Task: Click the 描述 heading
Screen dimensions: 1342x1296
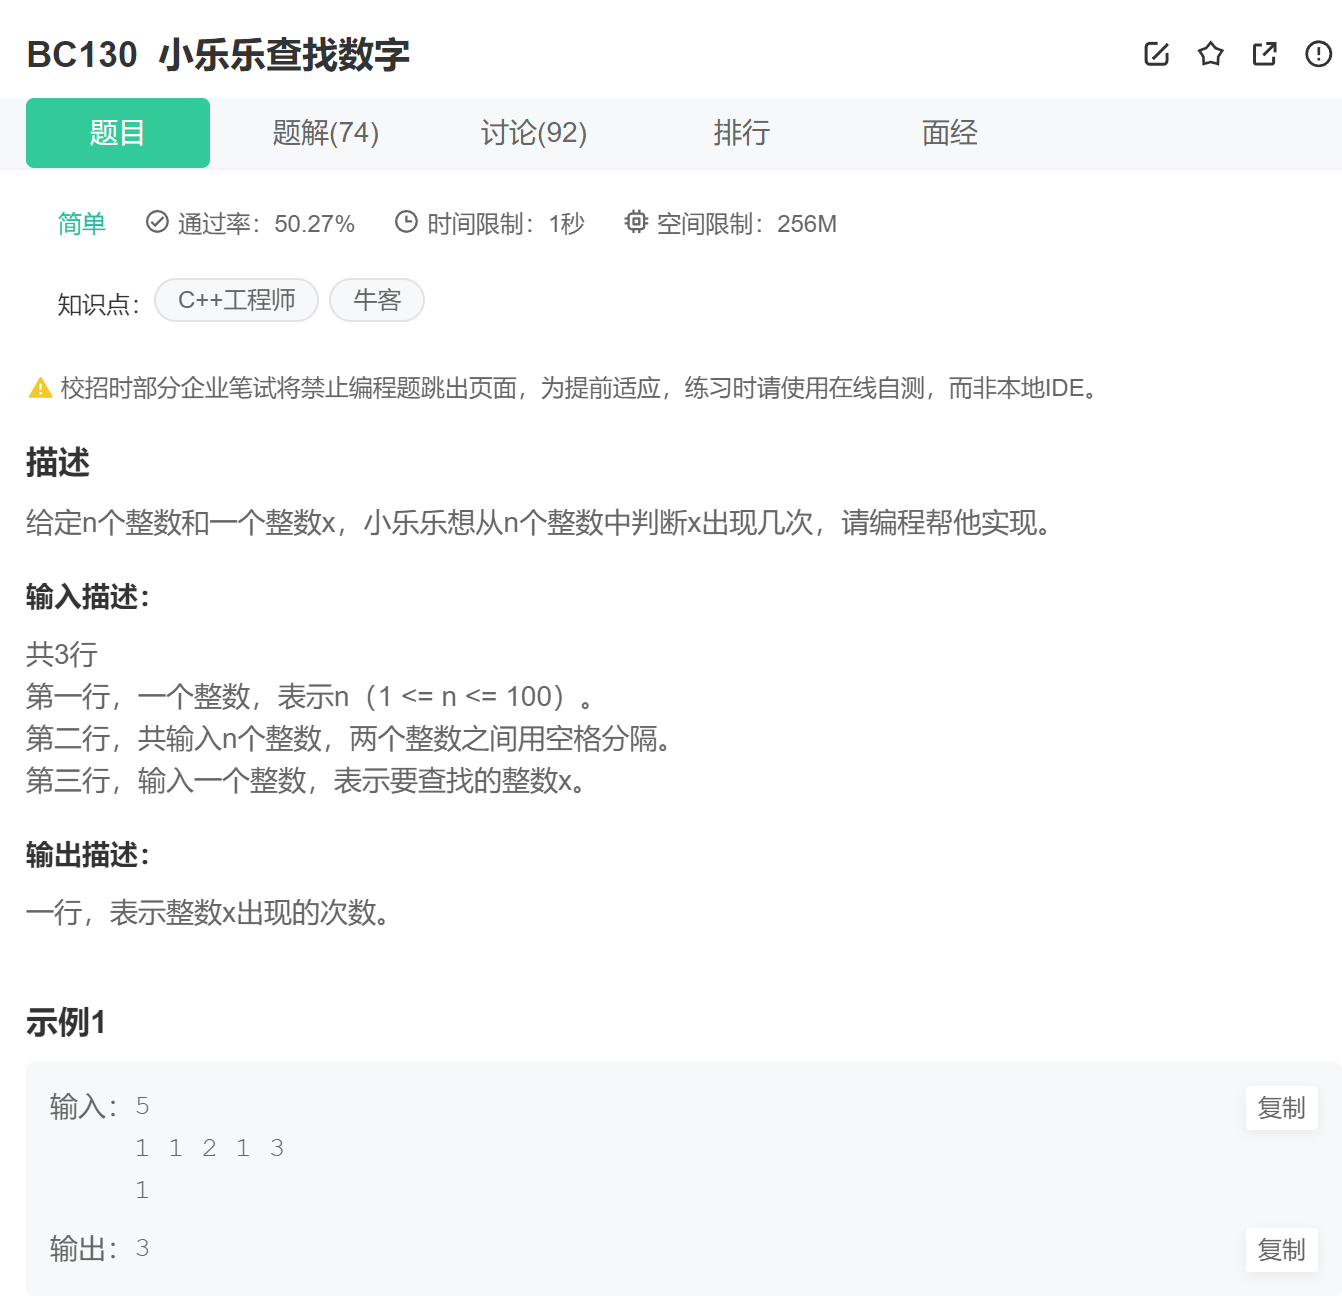Action: pos(58,463)
